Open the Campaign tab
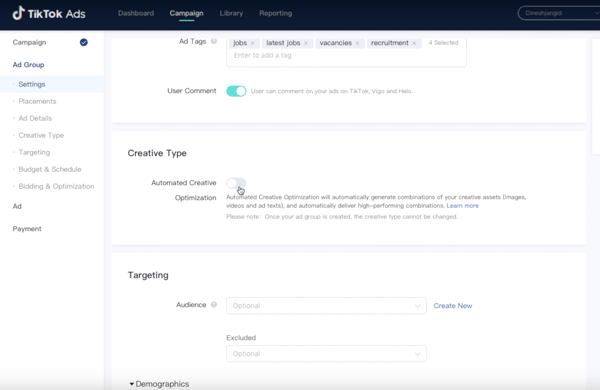Screen dimensions: 600x390 (x=186, y=13)
